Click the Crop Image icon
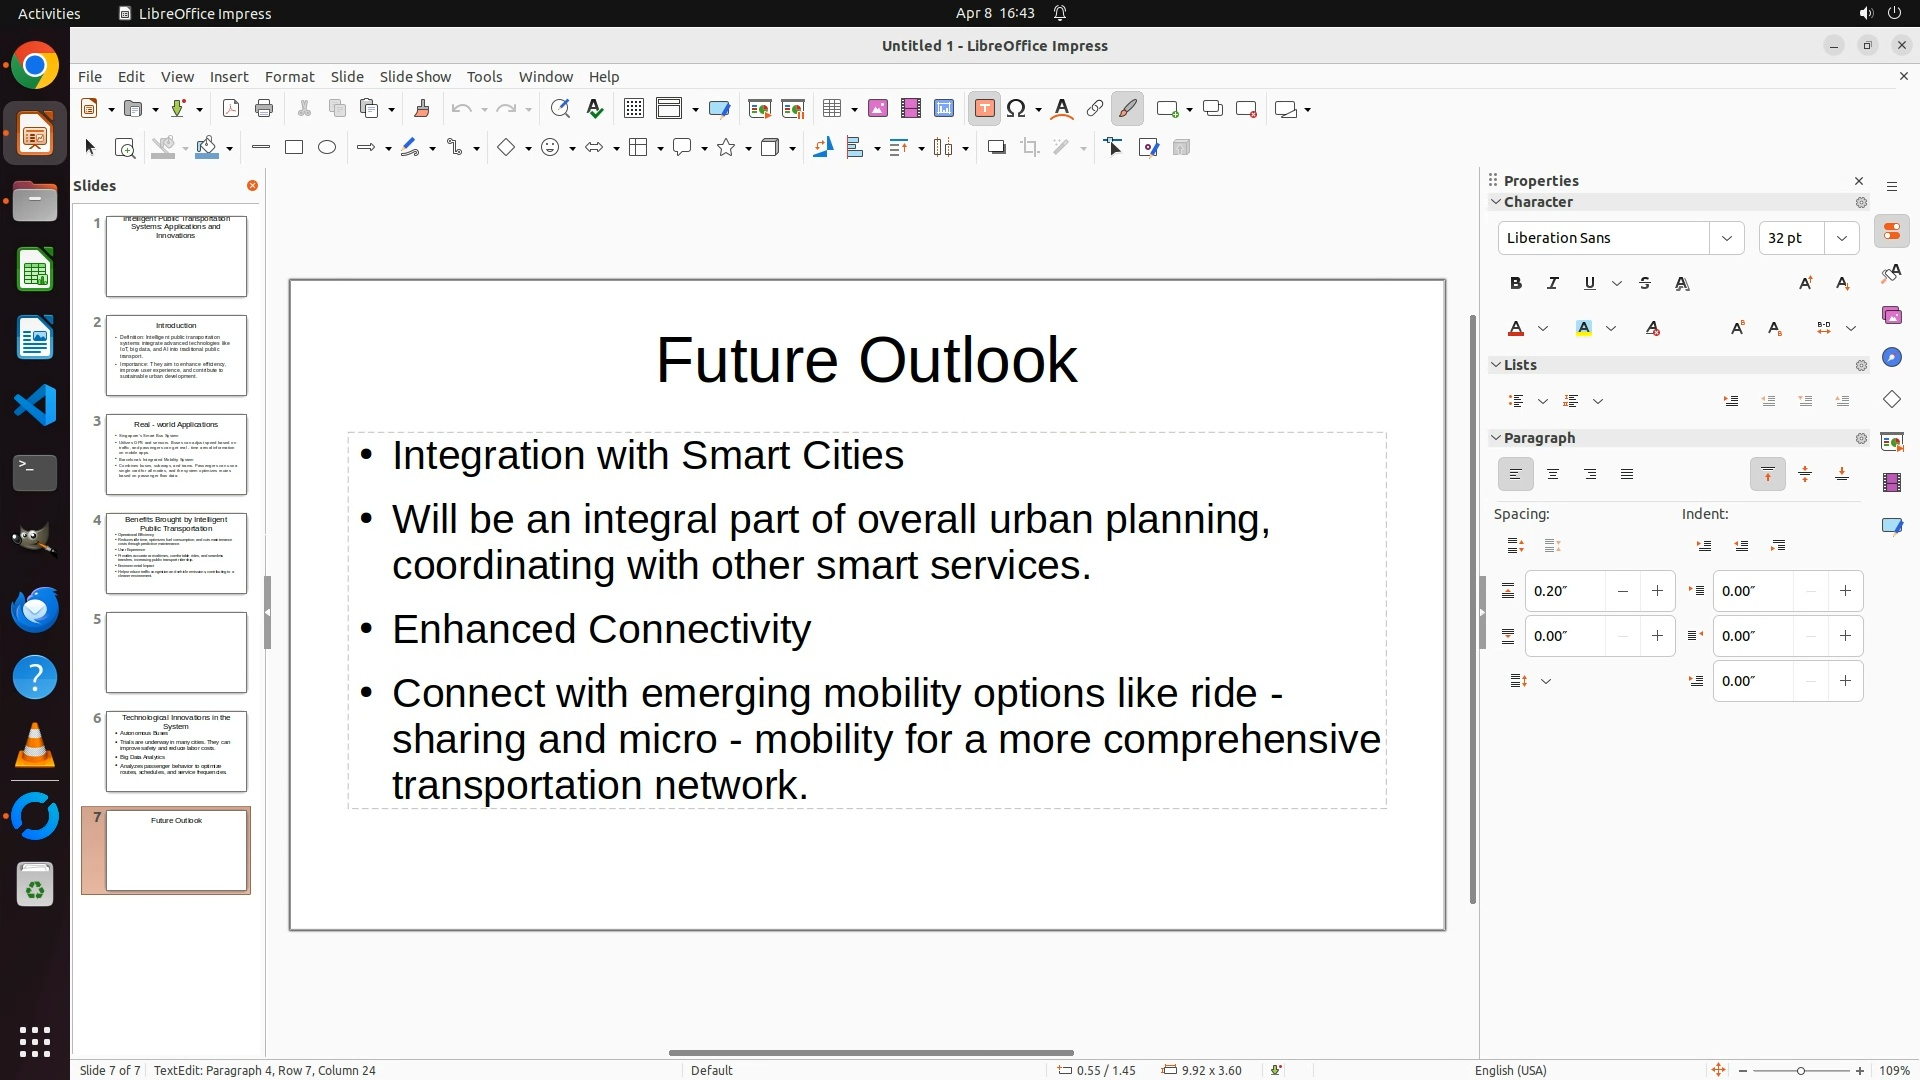Image resolution: width=1920 pixels, height=1080 pixels. [x=1030, y=148]
